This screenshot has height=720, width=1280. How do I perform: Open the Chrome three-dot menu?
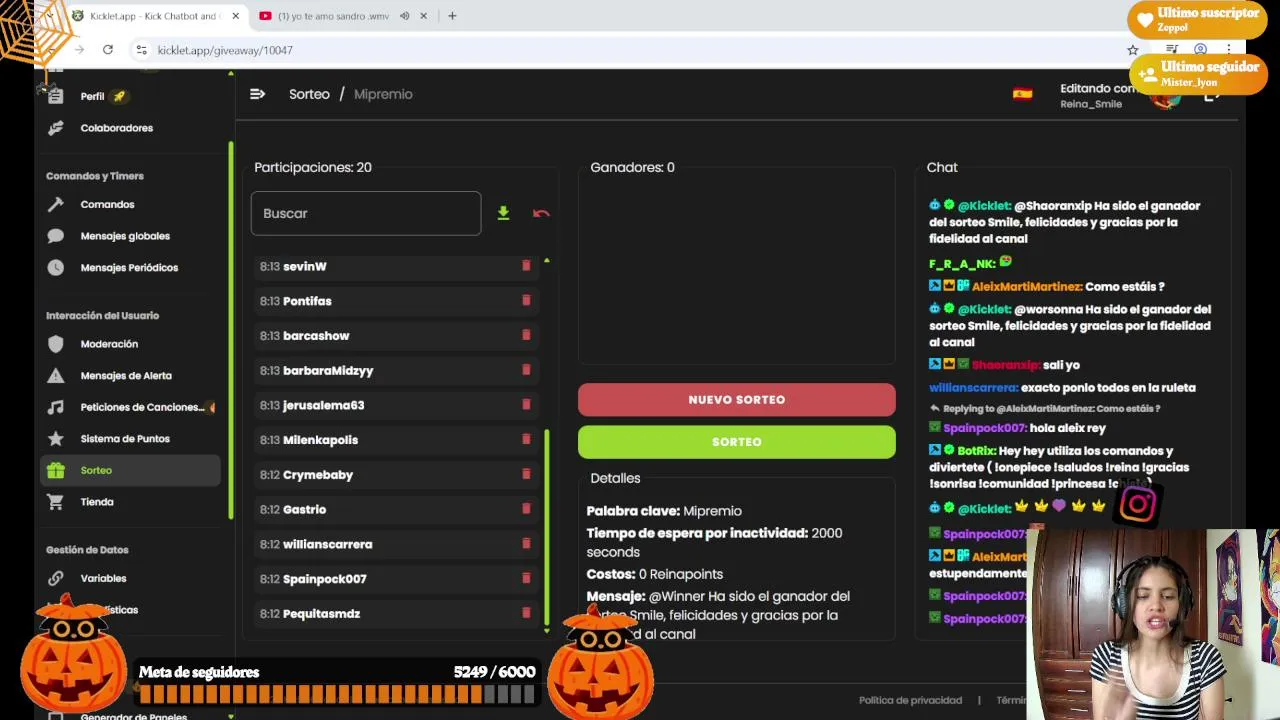tap(1229, 50)
